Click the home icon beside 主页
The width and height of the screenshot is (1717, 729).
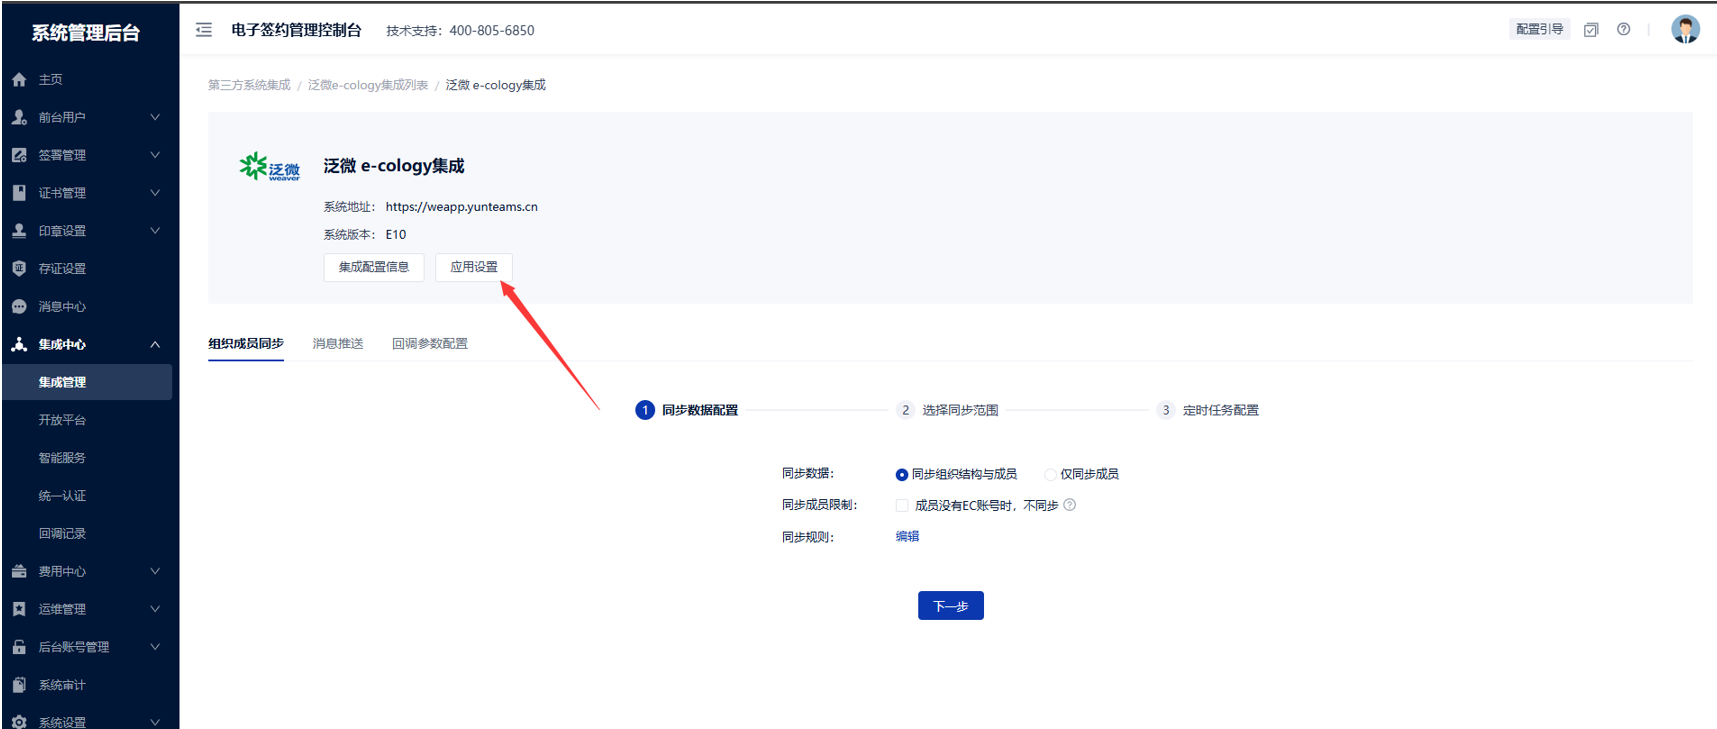(x=19, y=79)
